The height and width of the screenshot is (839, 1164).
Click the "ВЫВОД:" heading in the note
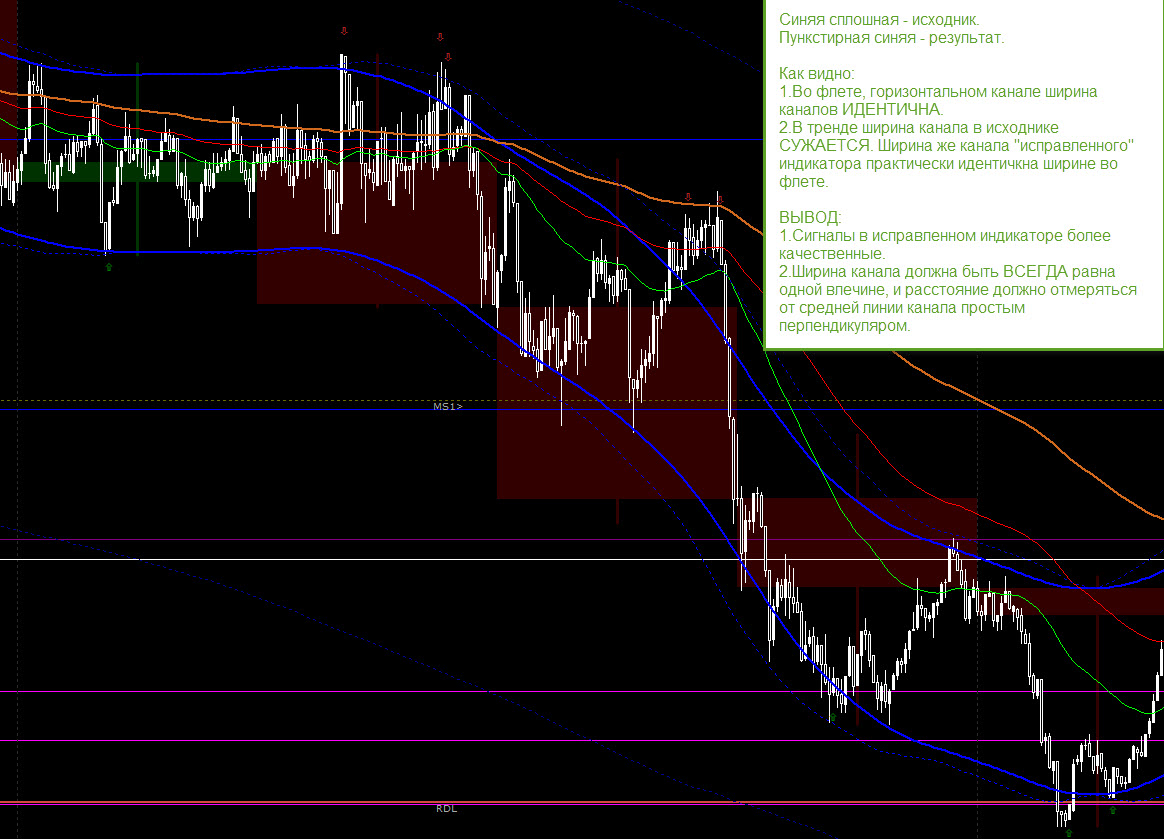810,218
